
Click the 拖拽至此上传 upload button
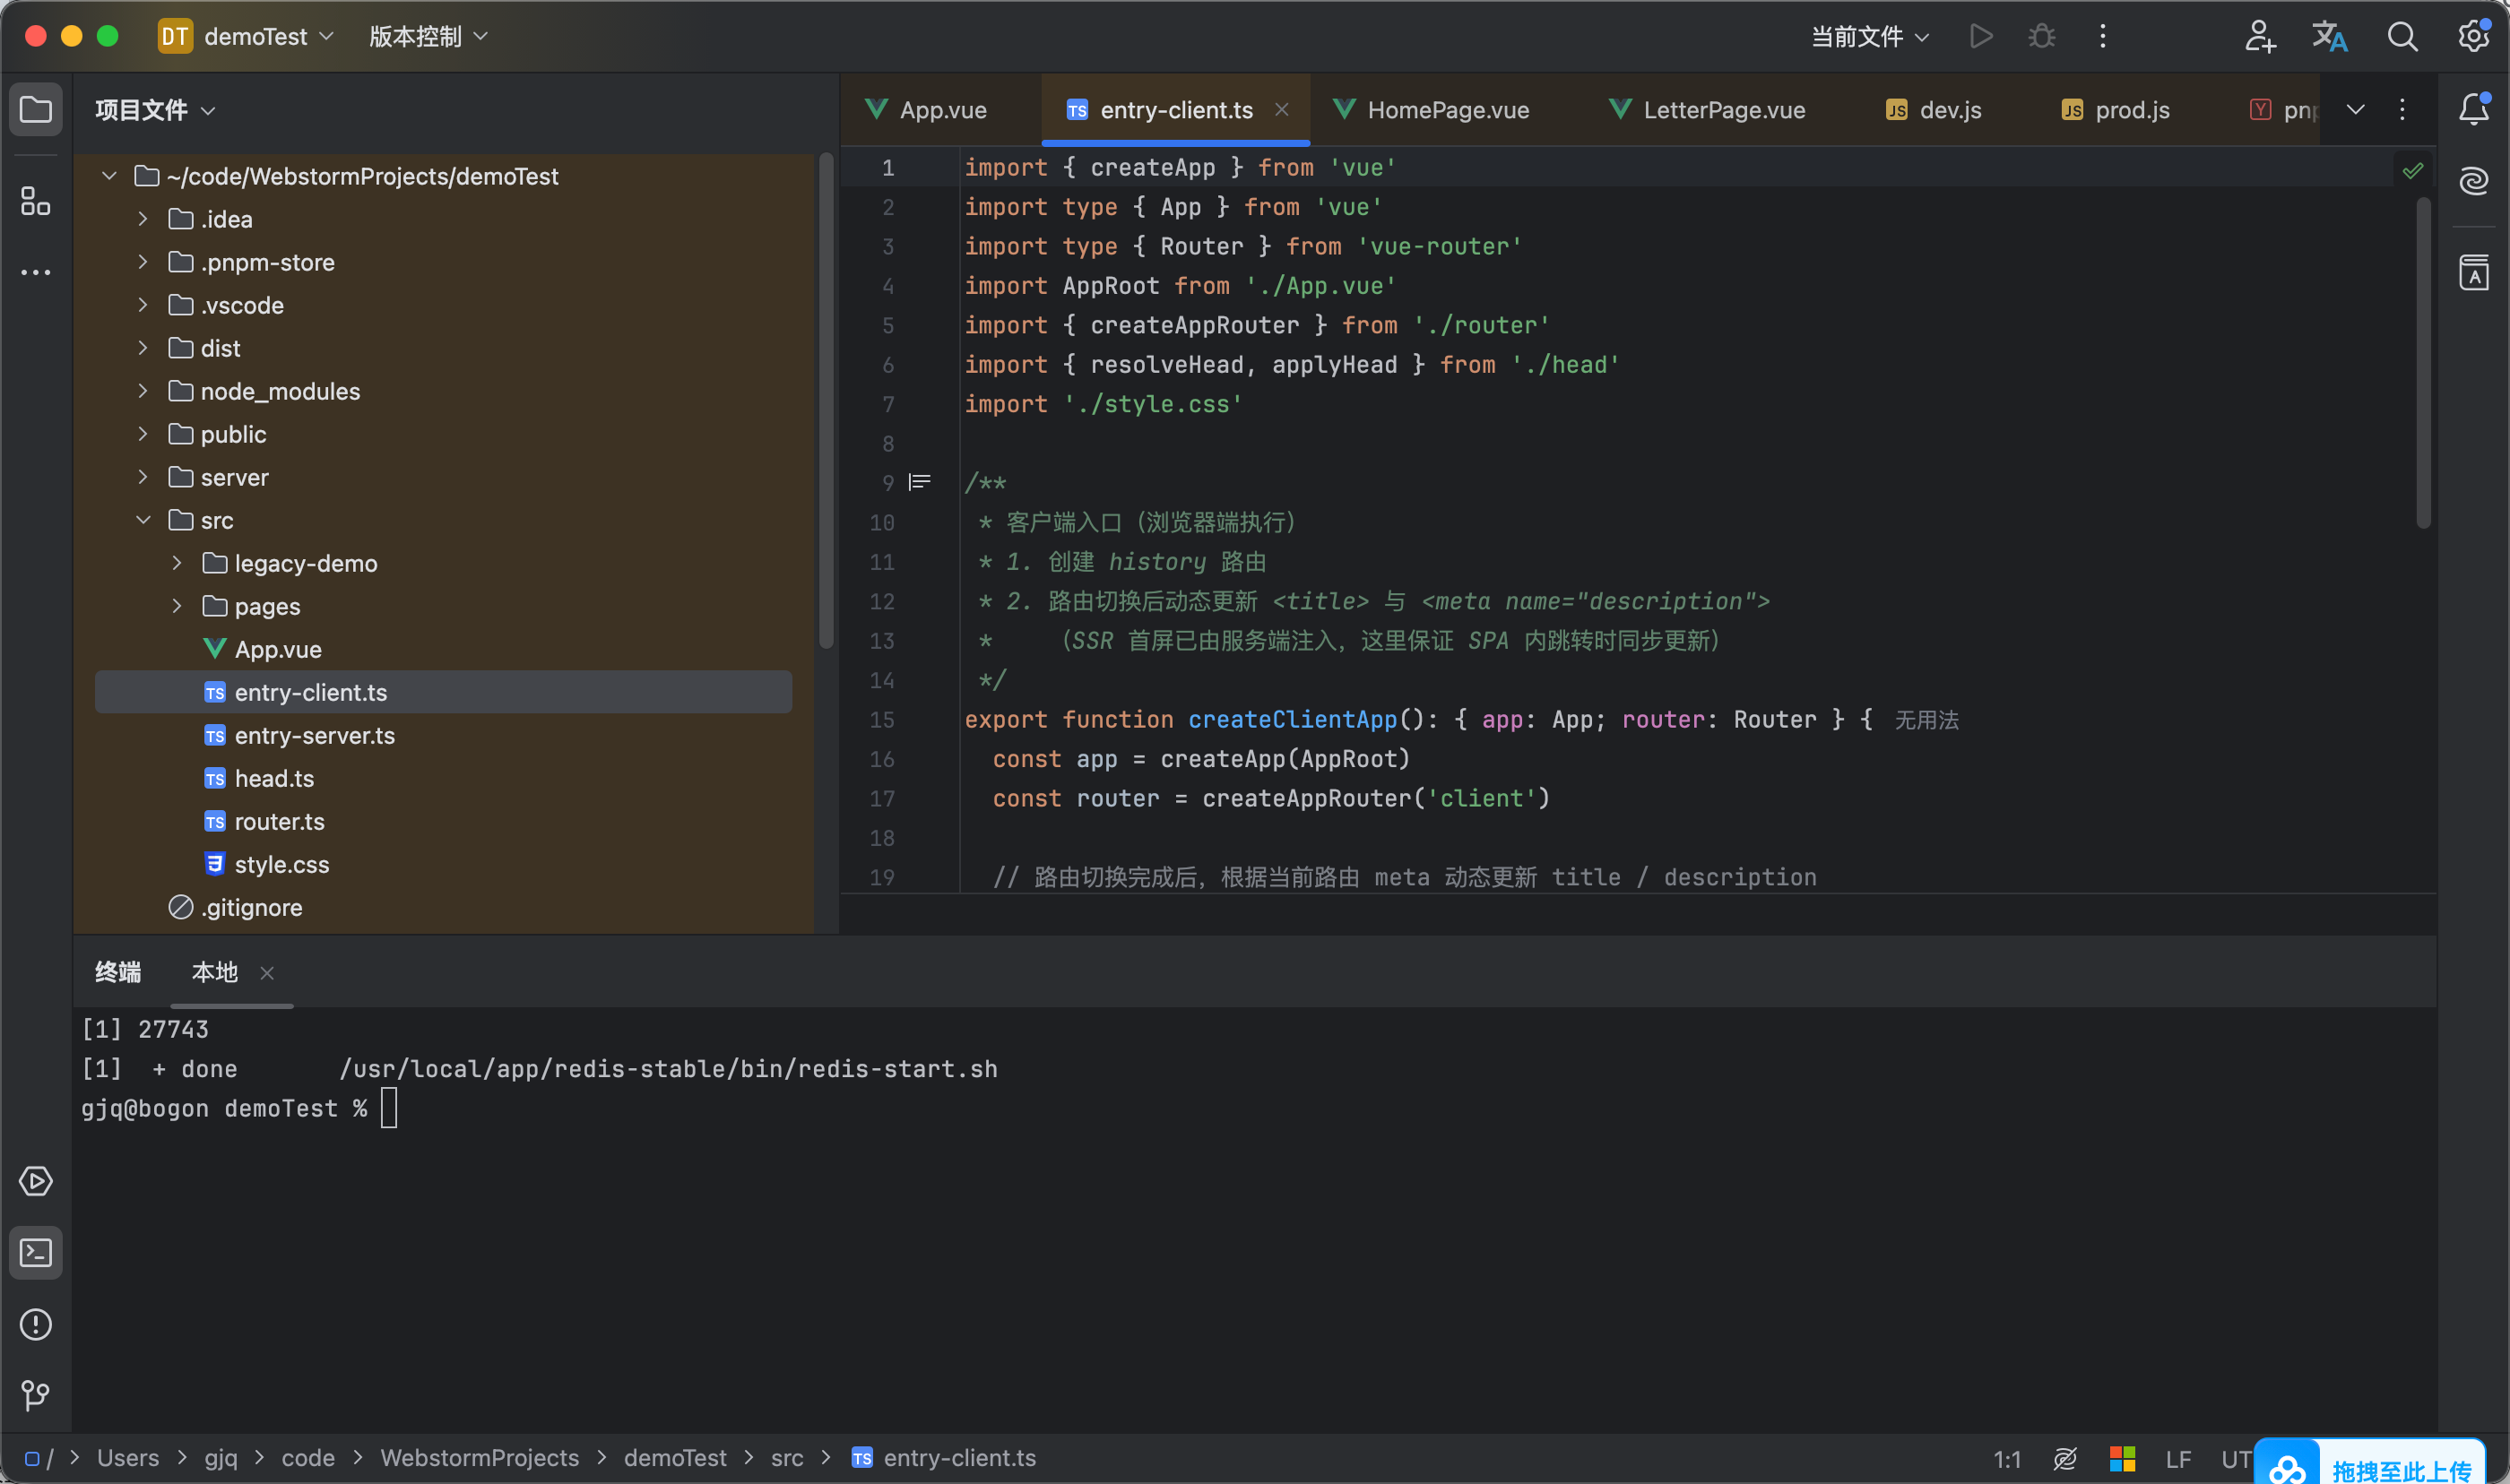coord(2401,1469)
